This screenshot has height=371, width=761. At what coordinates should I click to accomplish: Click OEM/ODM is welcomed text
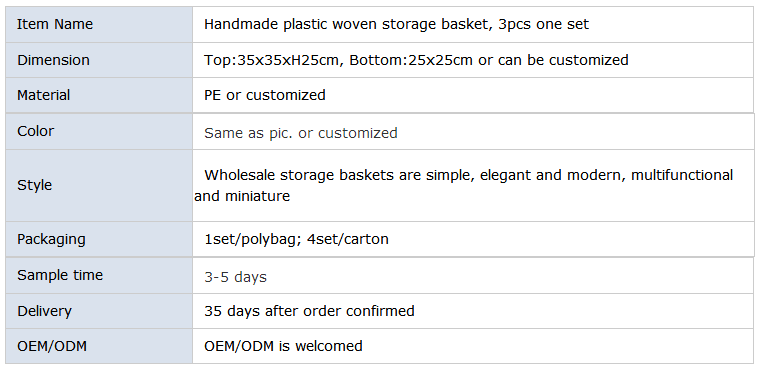click(283, 346)
